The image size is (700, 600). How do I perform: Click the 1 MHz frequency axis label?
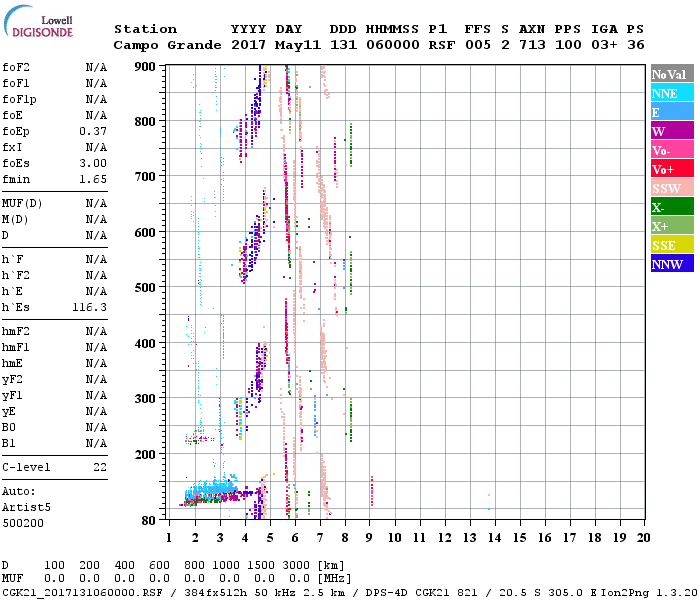pos(169,538)
